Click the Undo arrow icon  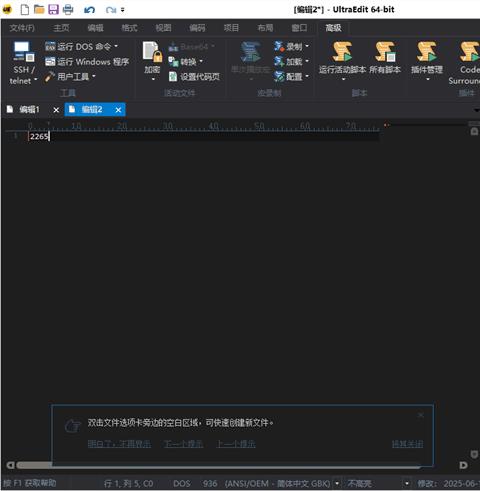point(89,10)
